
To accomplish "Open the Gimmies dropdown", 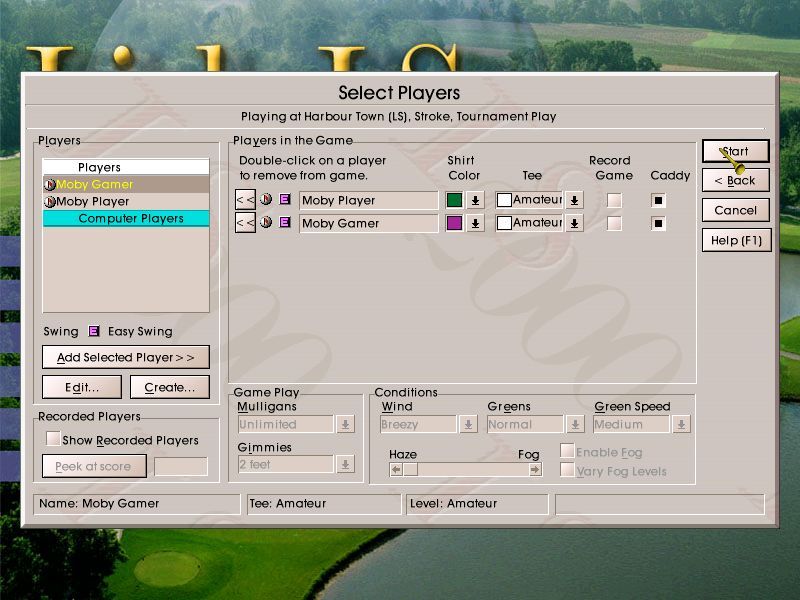I will click(x=346, y=464).
